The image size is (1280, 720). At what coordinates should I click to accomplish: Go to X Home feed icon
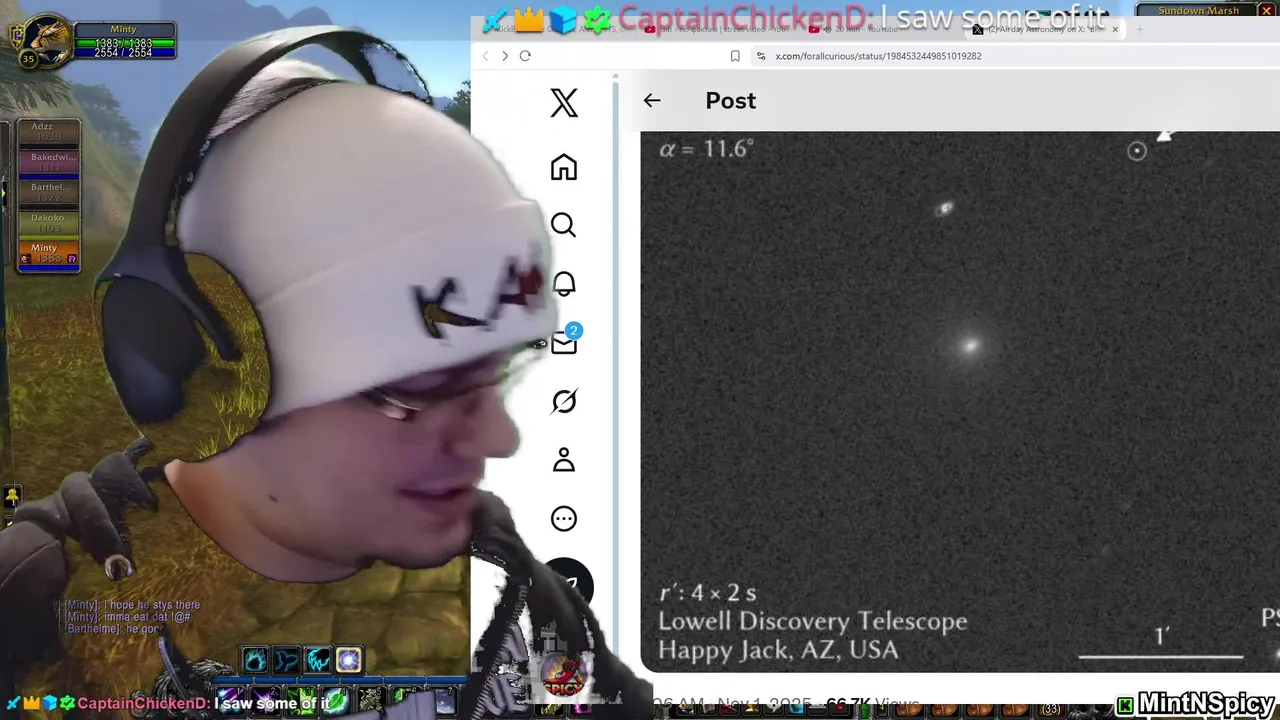pyautogui.click(x=564, y=167)
